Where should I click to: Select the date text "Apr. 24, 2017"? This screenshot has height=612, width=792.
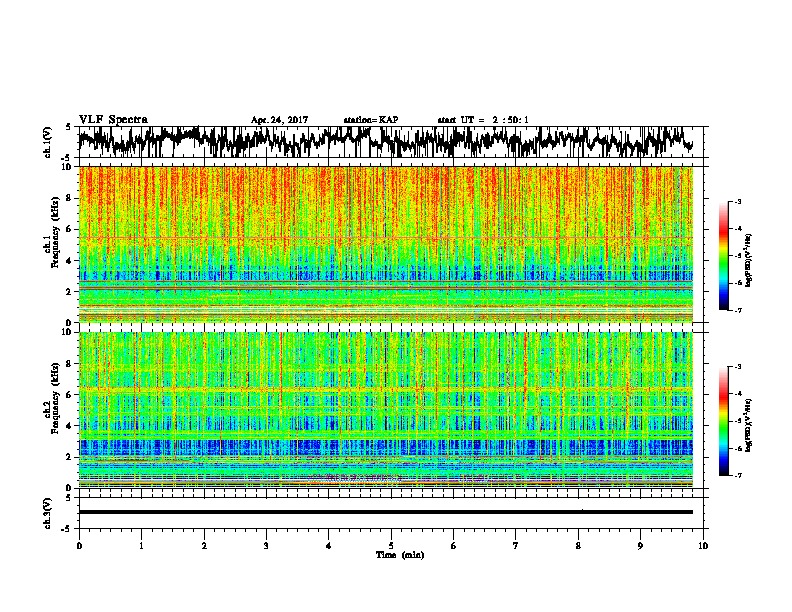[279, 120]
